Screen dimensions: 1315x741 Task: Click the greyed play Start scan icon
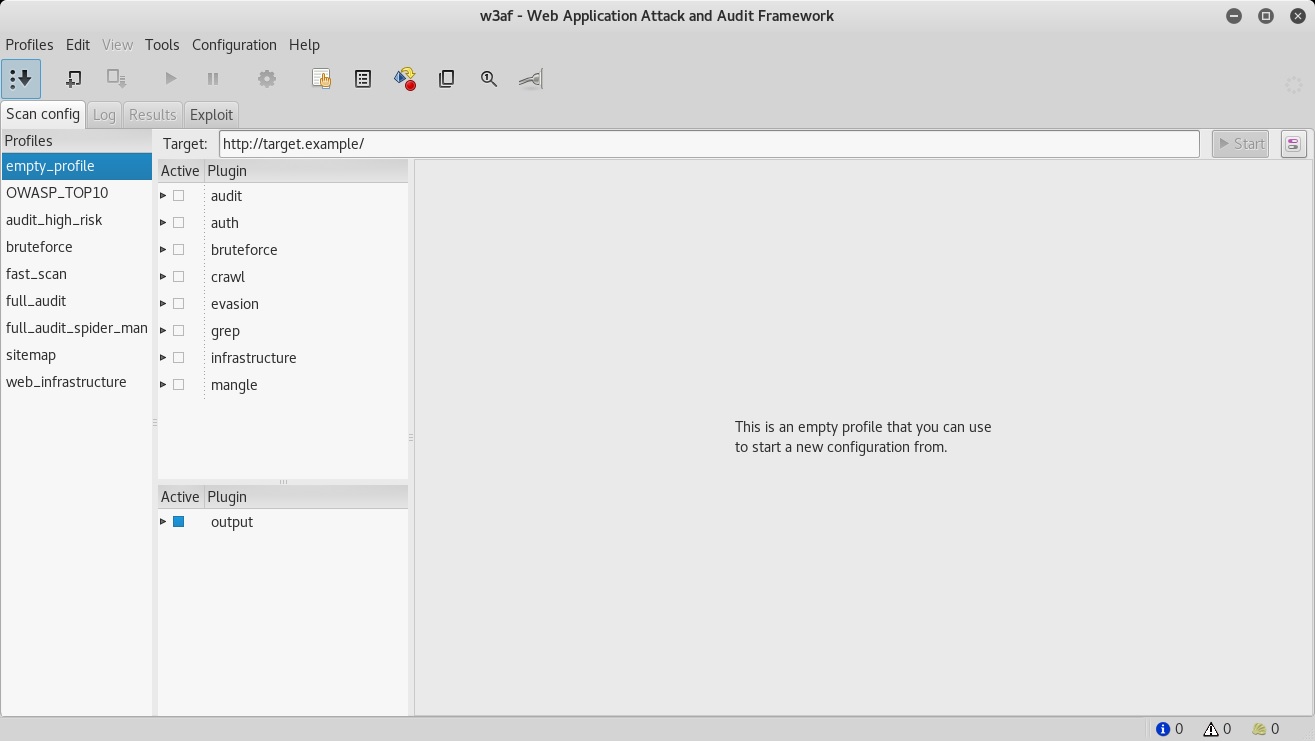tap(170, 79)
